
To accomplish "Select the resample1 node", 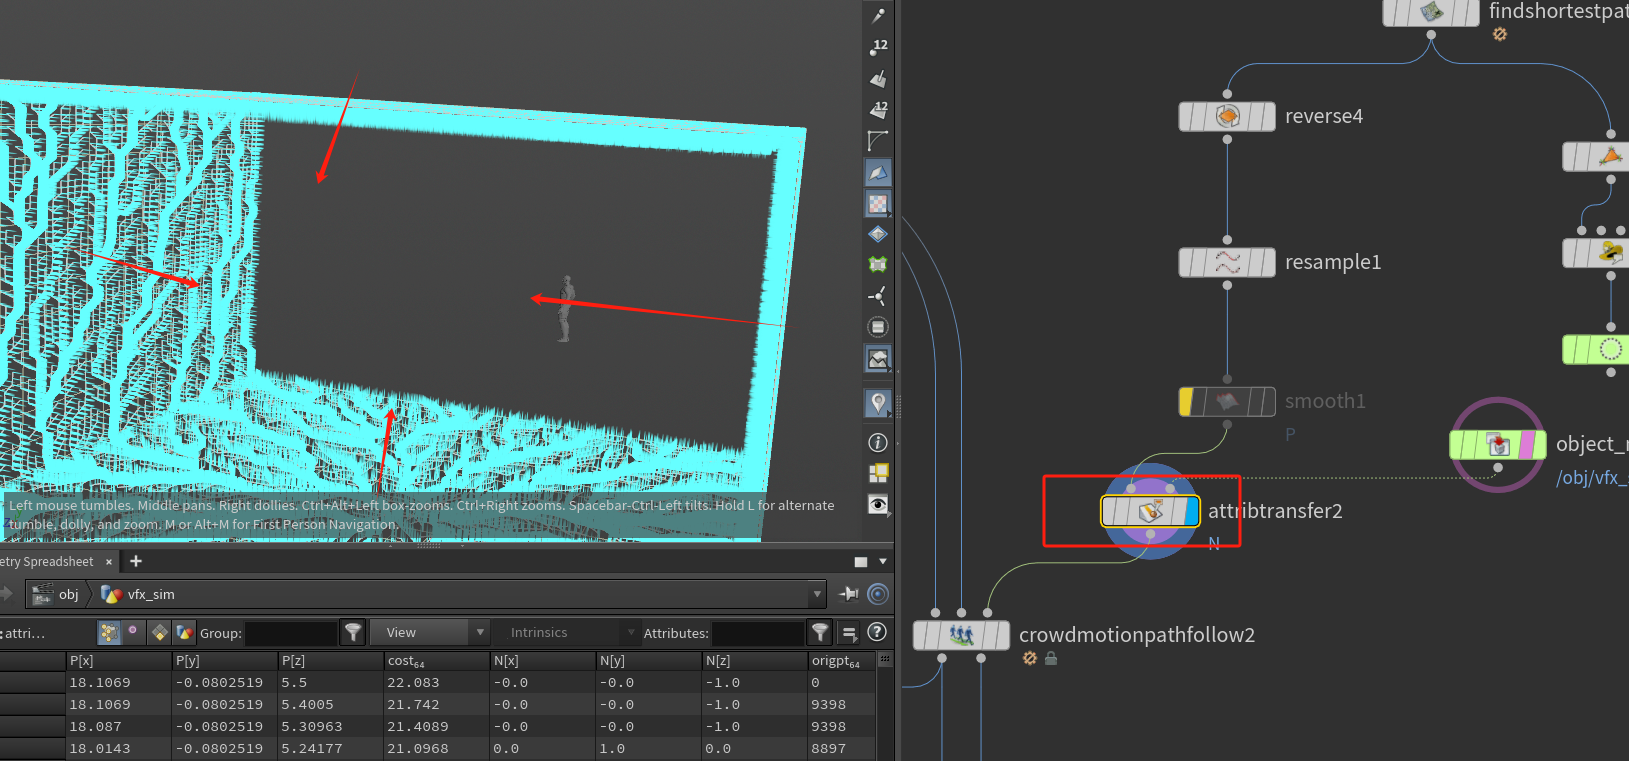I will click(x=1227, y=262).
